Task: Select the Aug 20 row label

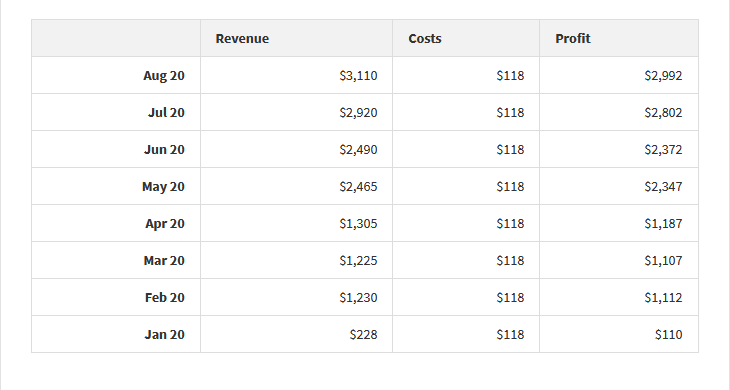Action: pos(164,75)
